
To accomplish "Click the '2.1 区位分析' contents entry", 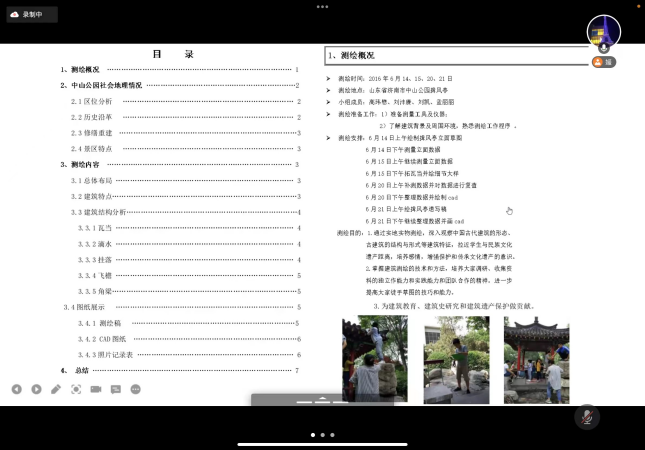I will (x=92, y=101).
